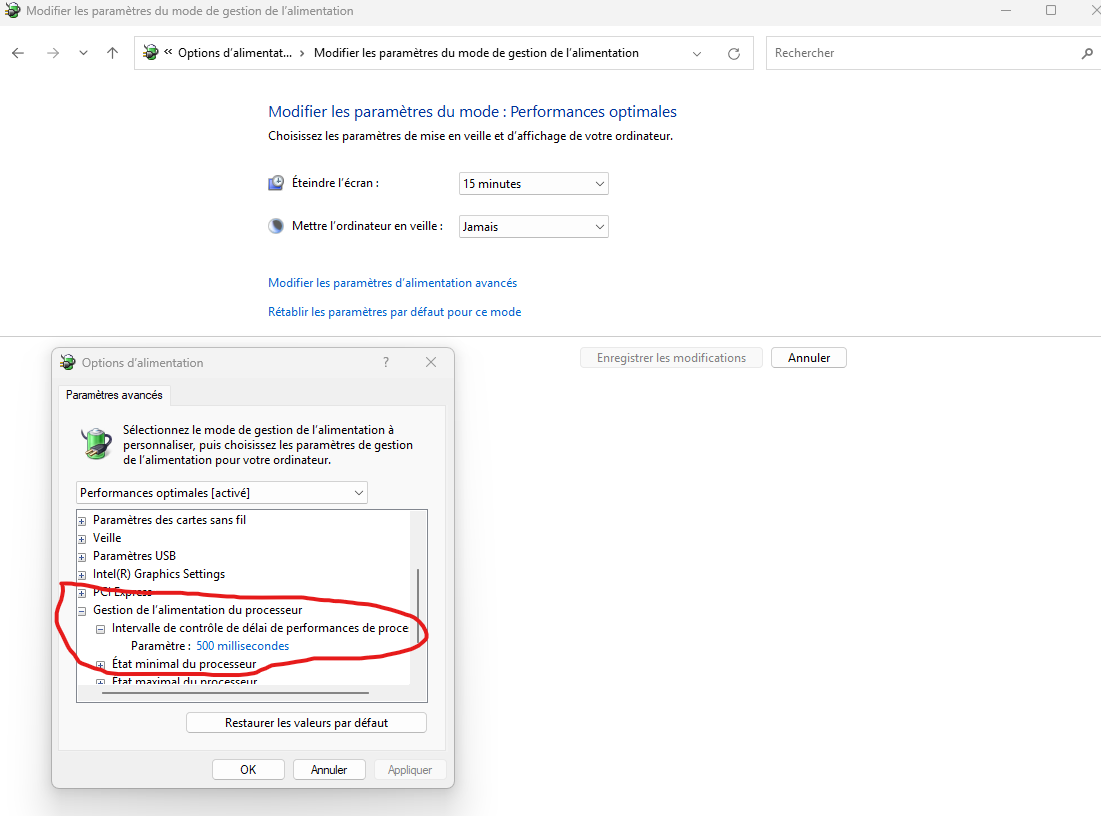This screenshot has height=816, width=1101.
Task: Expand Paramètres des cartes sans fil
Action: [82, 521]
